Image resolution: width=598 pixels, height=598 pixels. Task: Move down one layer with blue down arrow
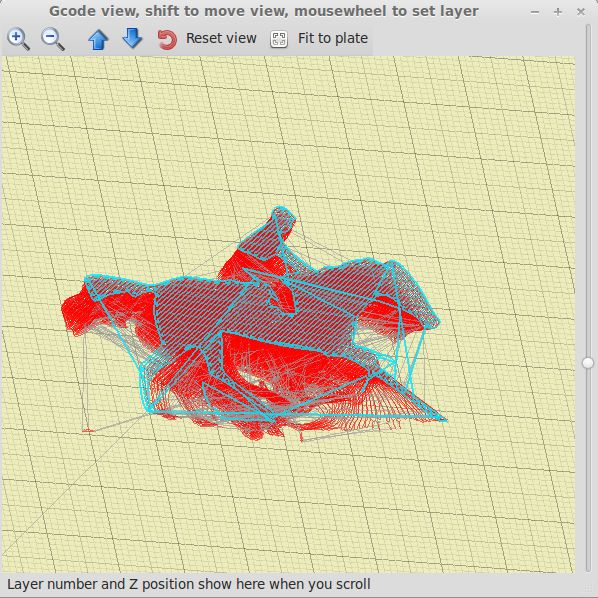pyautogui.click(x=132, y=38)
